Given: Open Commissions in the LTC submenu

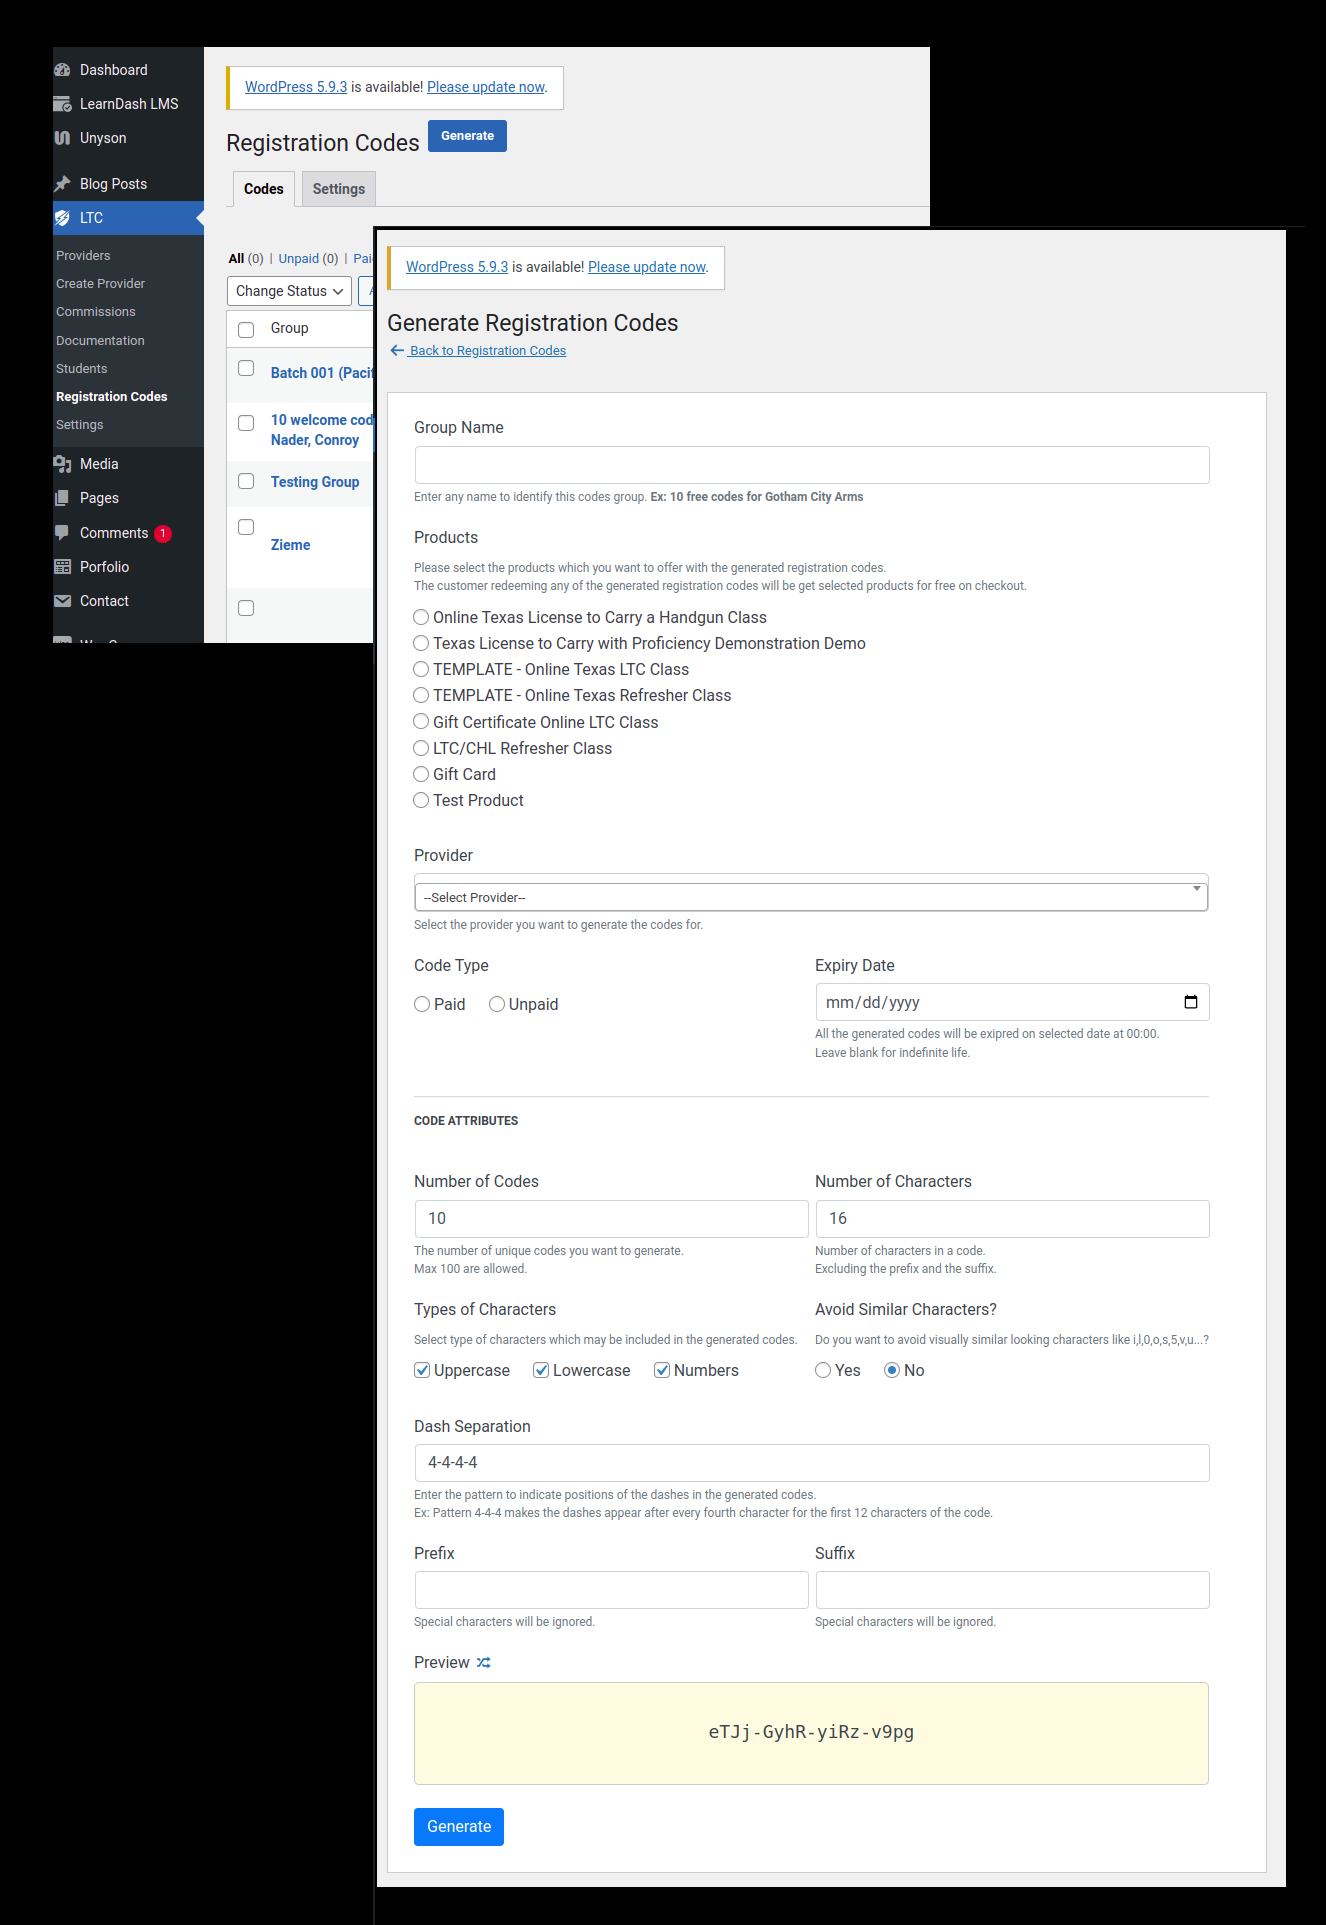Looking at the screenshot, I should [x=96, y=312].
